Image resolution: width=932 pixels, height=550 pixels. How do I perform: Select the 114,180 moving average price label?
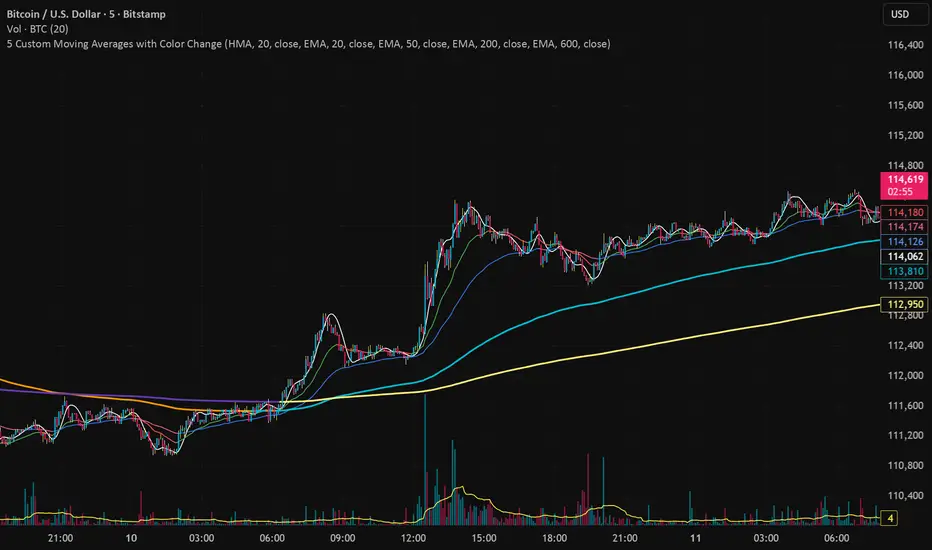click(904, 212)
